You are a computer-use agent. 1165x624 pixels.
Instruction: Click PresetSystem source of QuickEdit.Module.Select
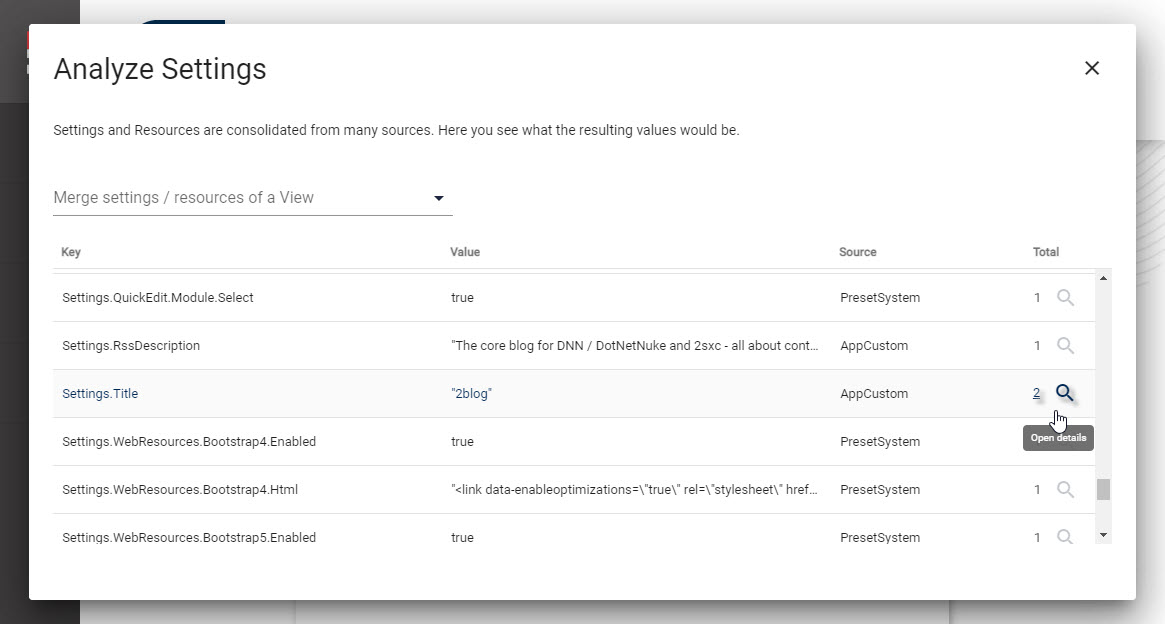click(x=880, y=298)
